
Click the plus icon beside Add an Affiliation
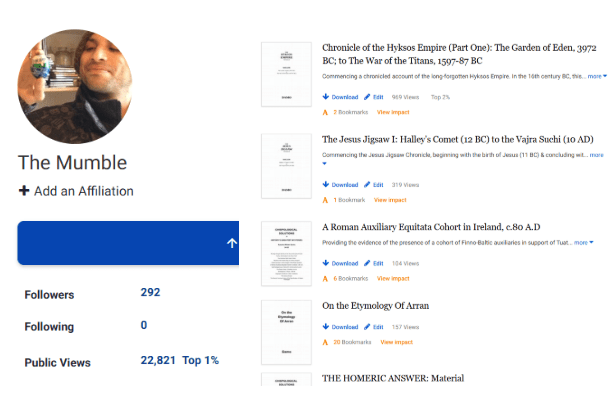pyautogui.click(x=24, y=191)
